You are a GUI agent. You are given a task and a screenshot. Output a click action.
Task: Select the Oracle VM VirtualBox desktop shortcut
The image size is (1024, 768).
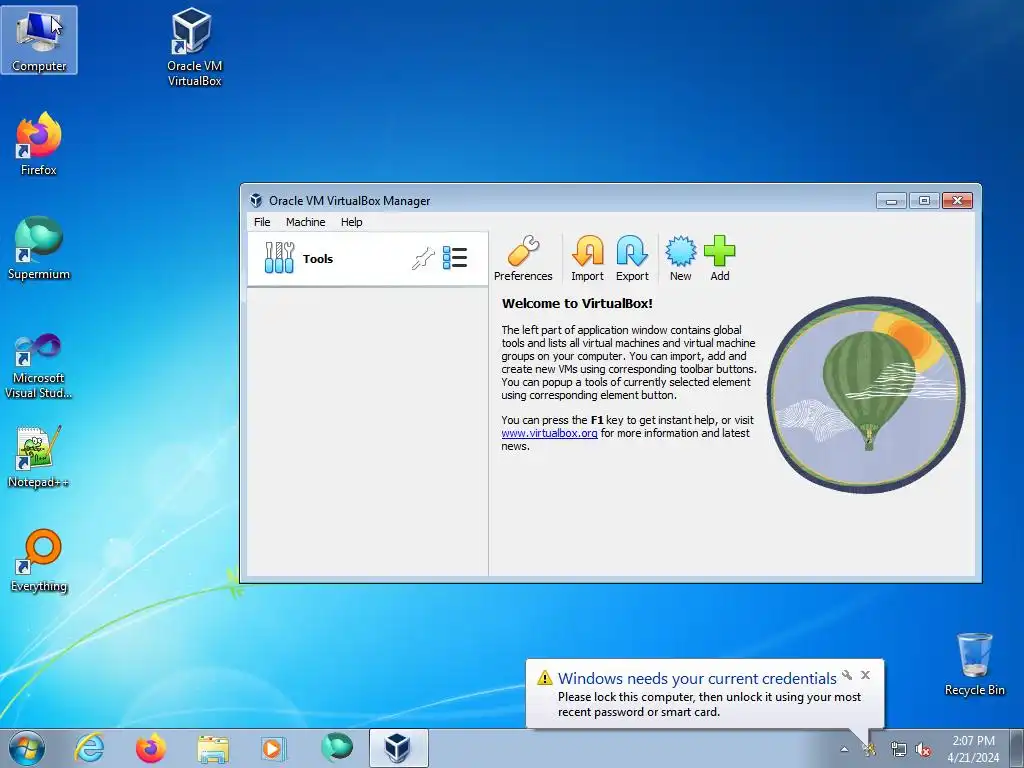194,47
